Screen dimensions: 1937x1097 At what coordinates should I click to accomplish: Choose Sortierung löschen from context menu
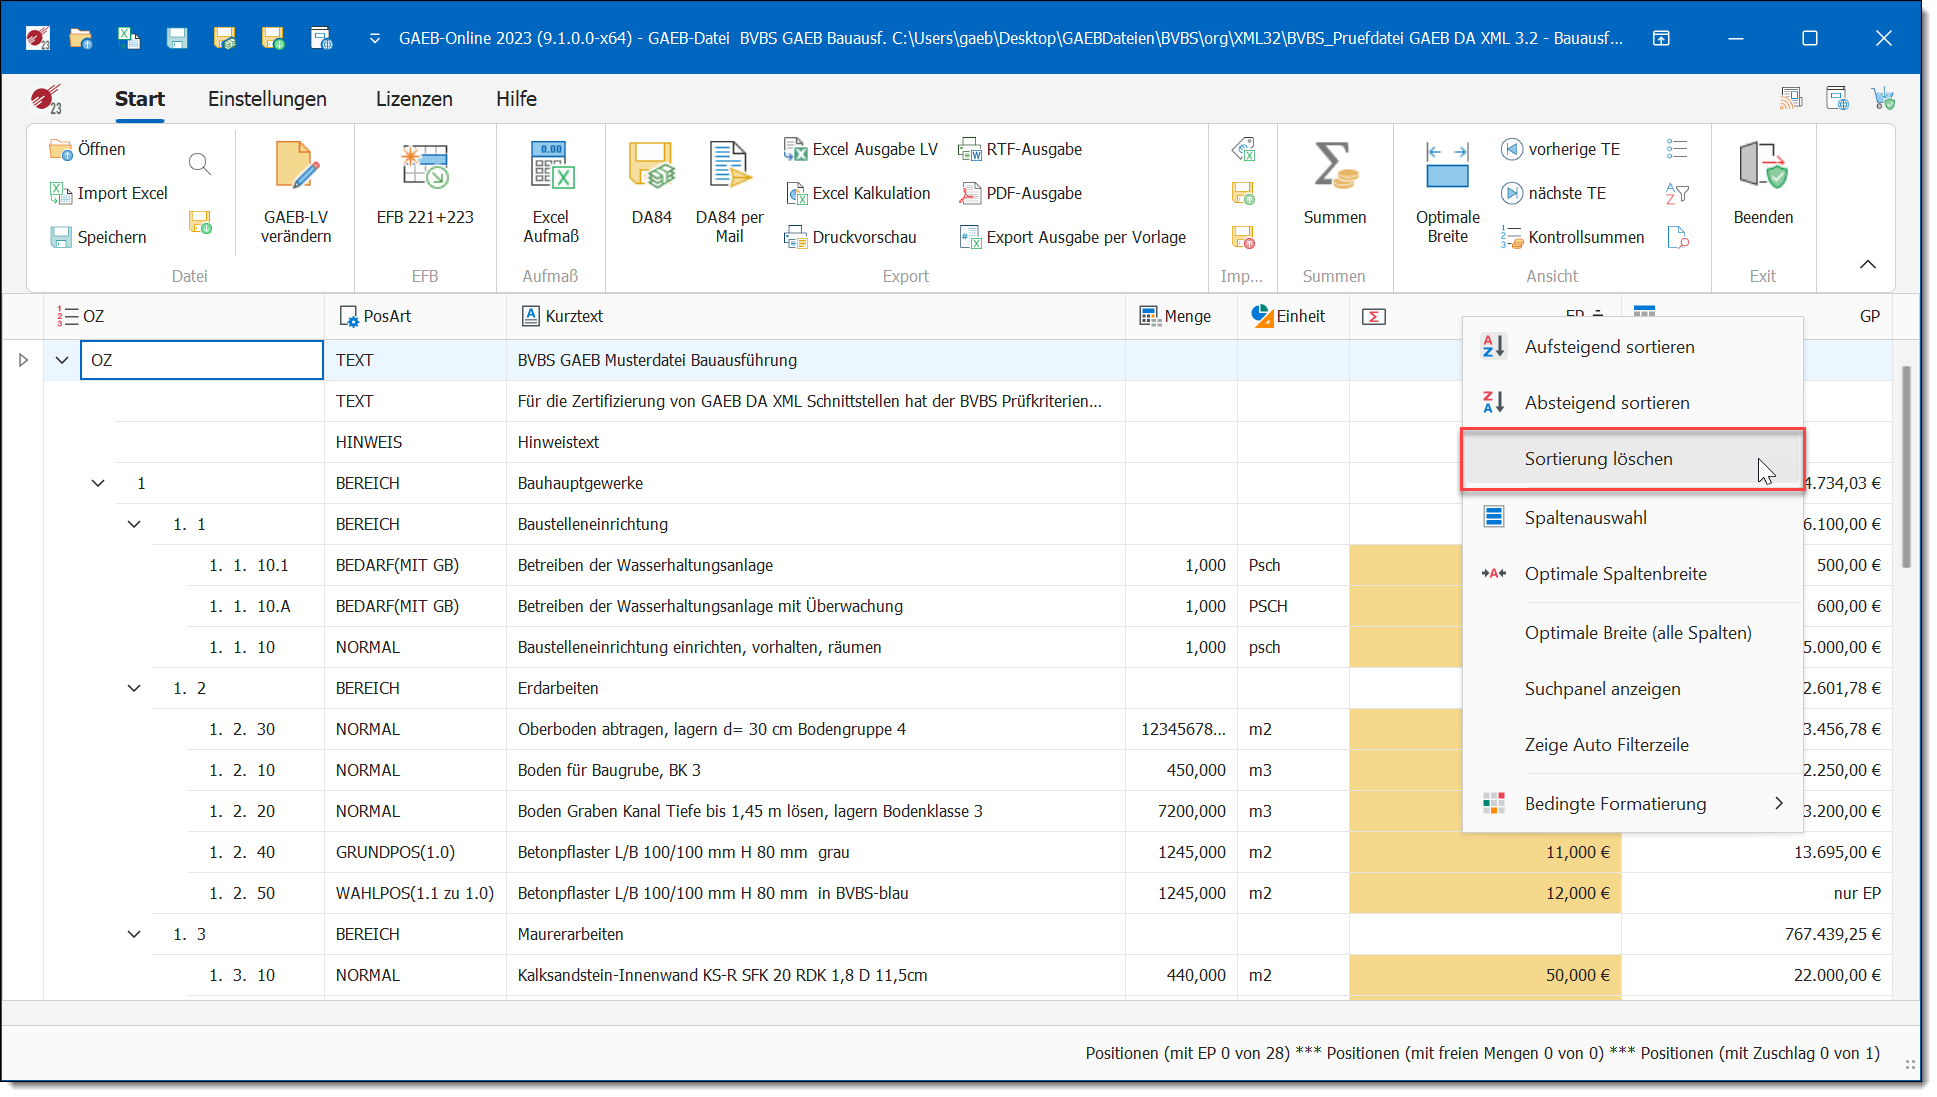1597,459
